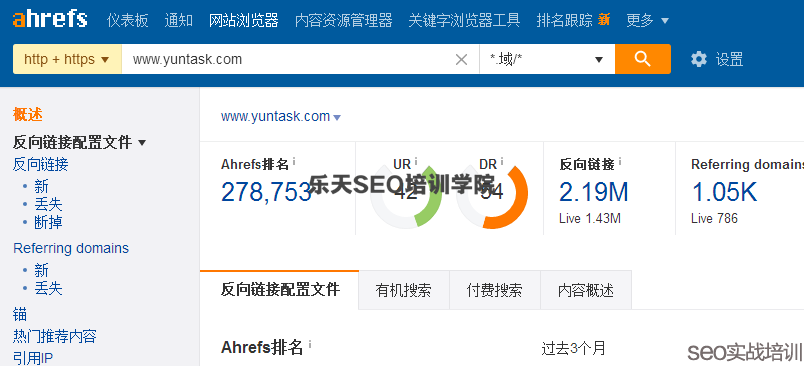Open 反向链接 sidebar link
The image size is (804, 366).
point(41,165)
